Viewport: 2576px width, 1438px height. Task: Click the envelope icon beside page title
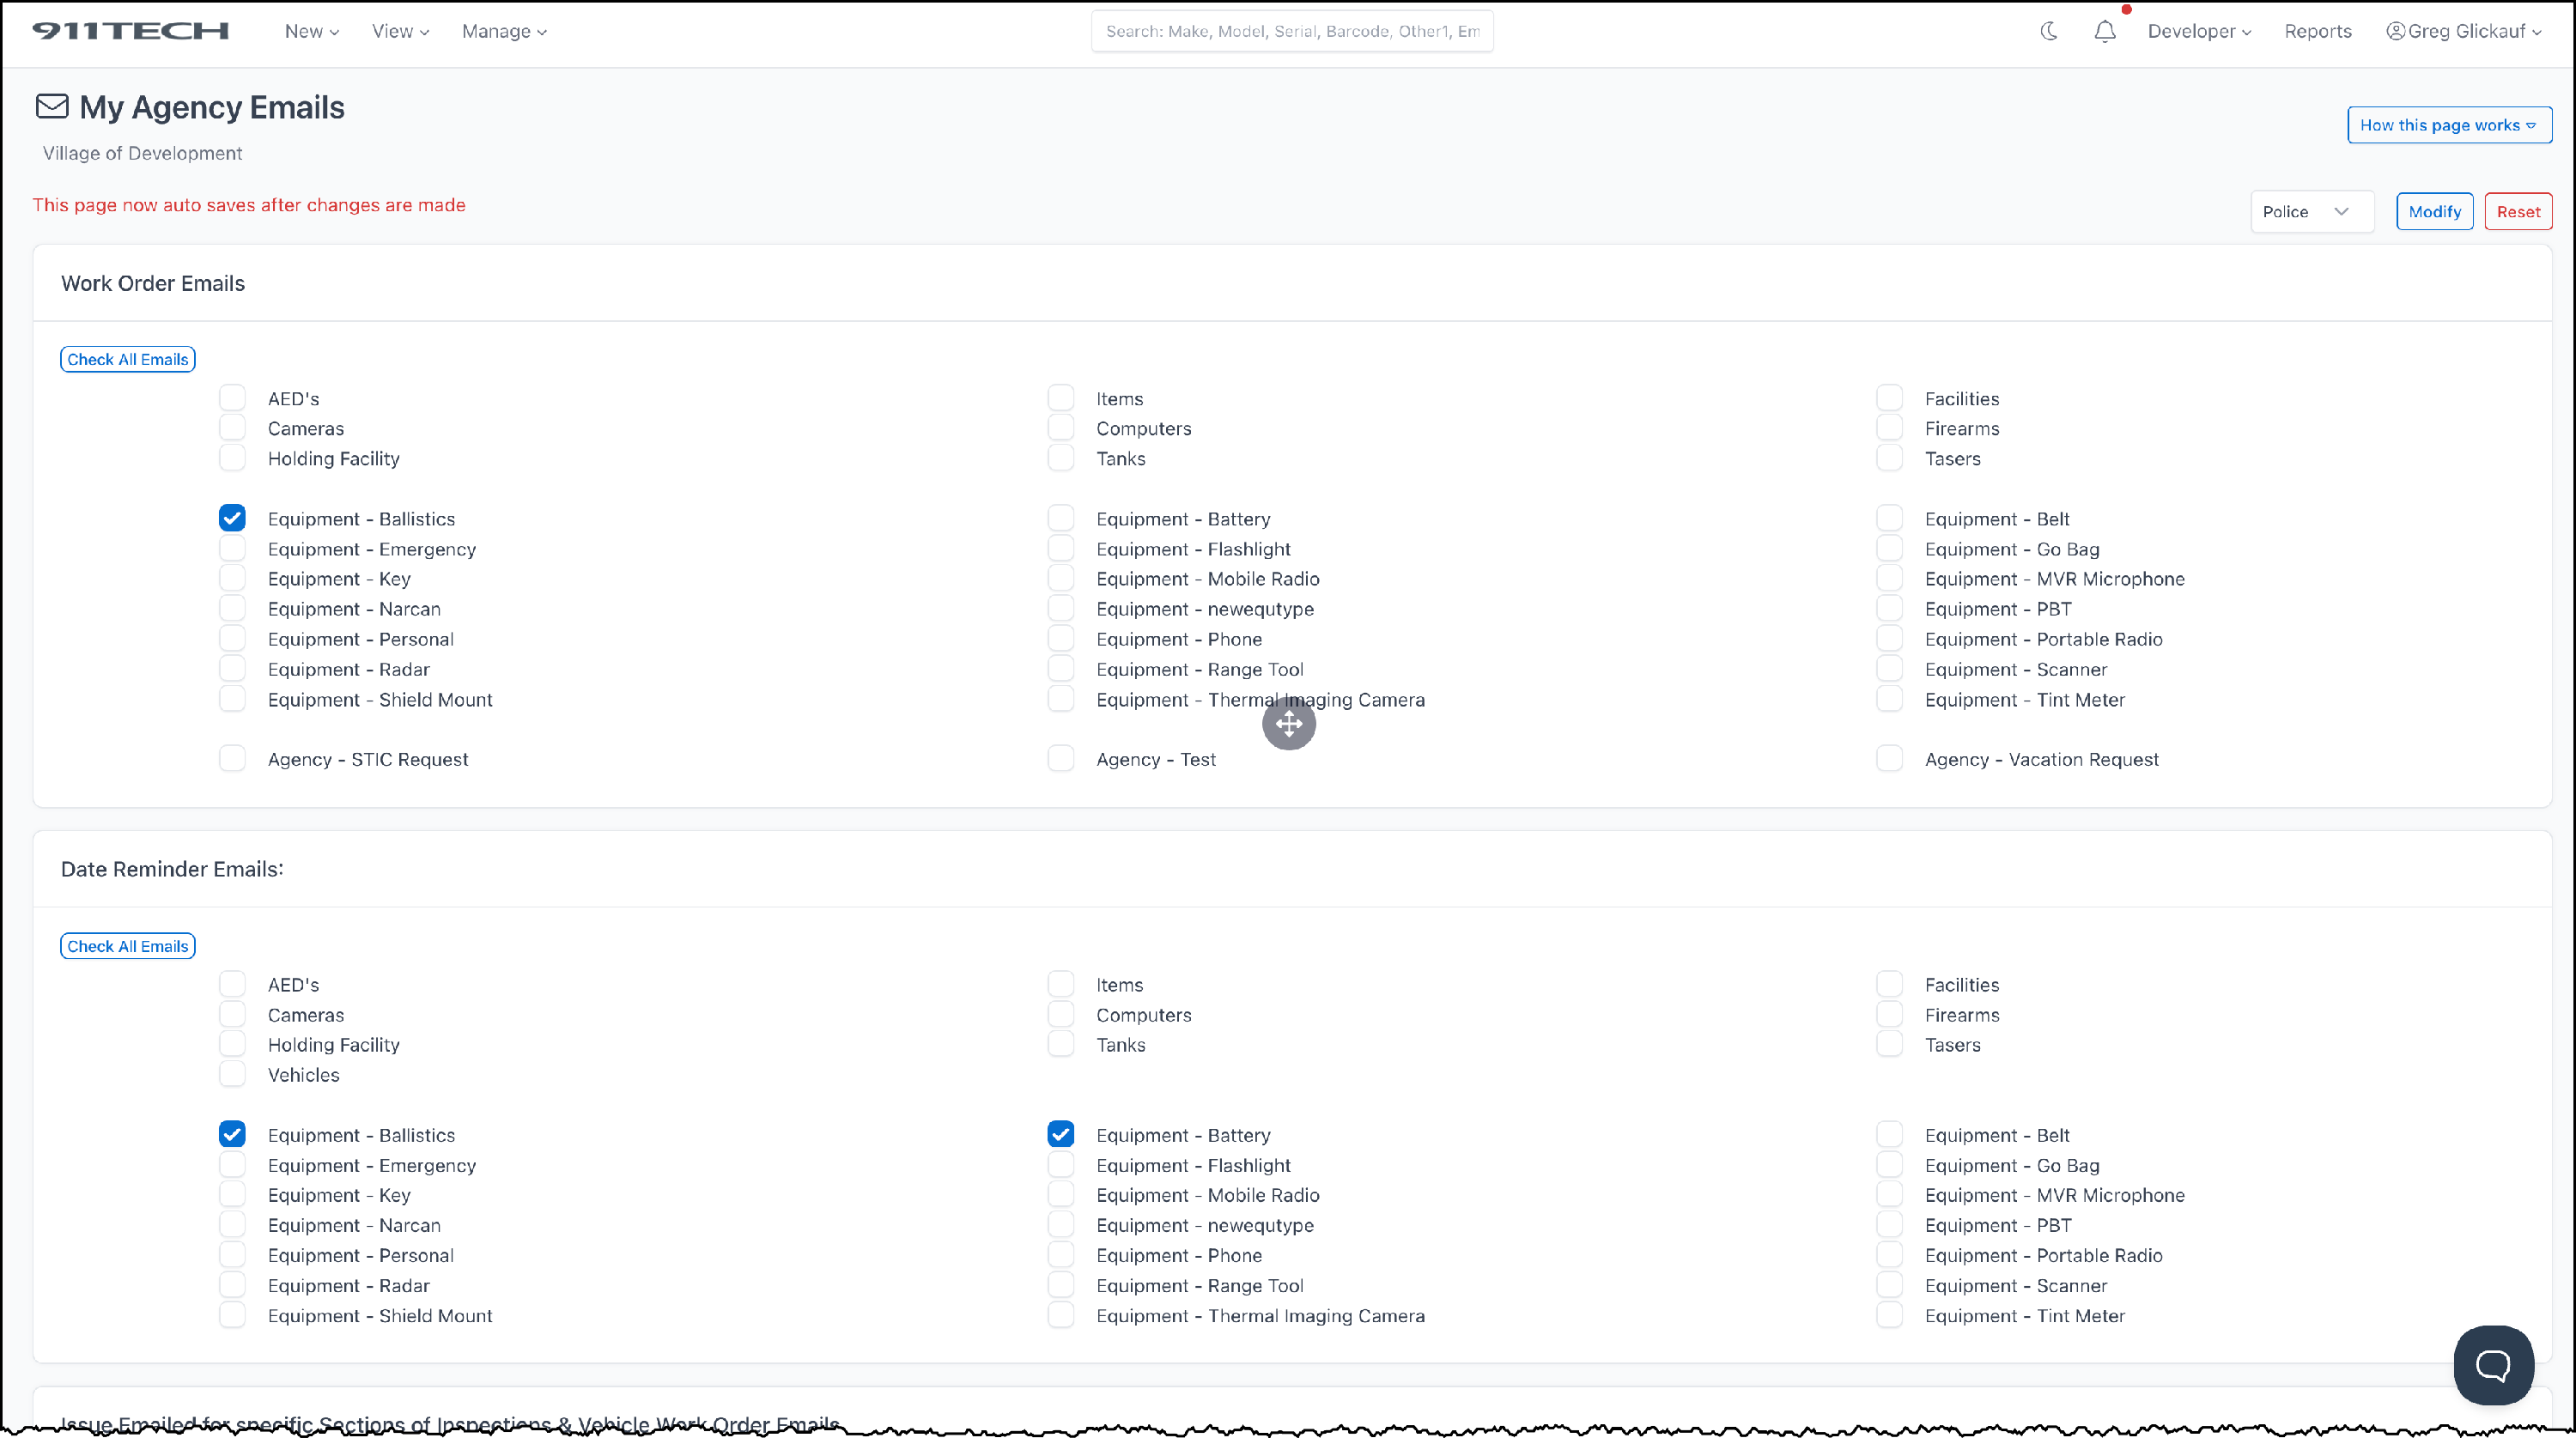coord(52,106)
